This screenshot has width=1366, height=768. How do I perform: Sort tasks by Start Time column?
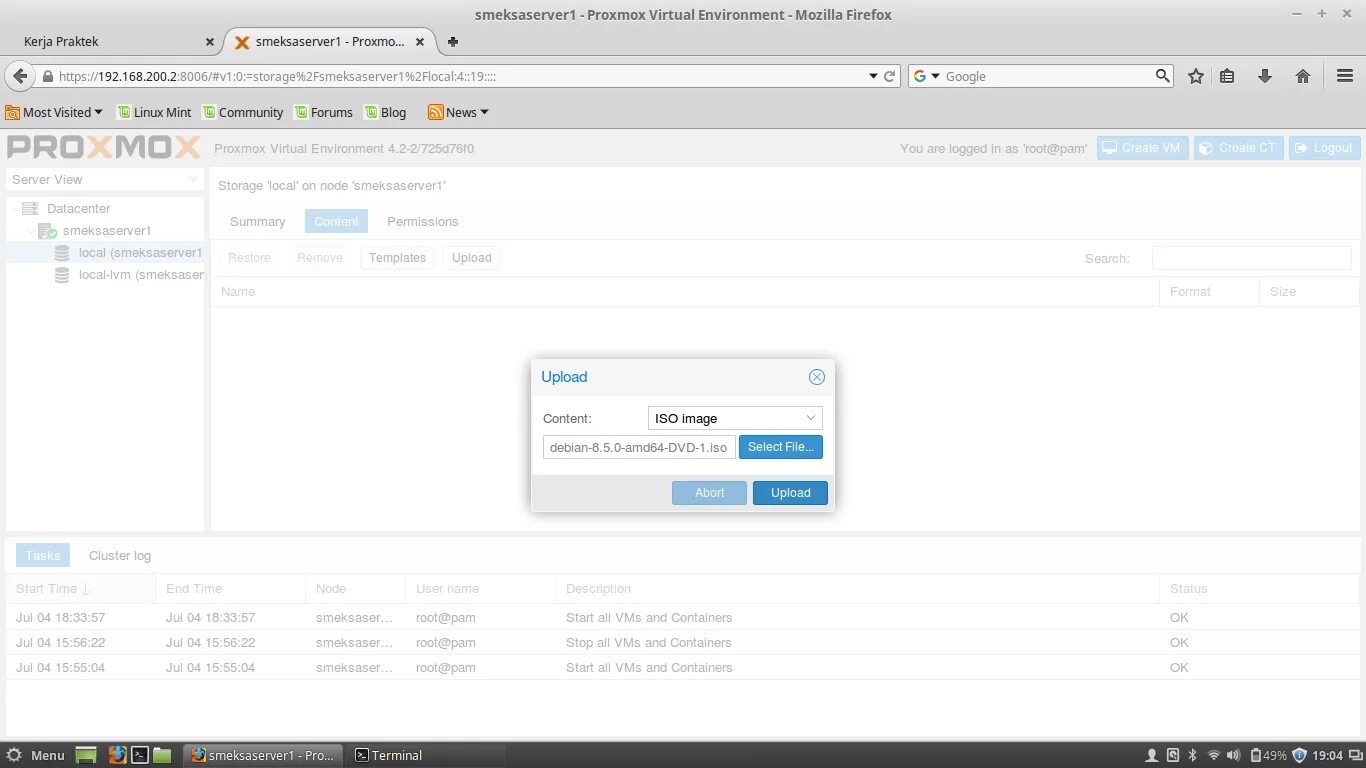80,589
